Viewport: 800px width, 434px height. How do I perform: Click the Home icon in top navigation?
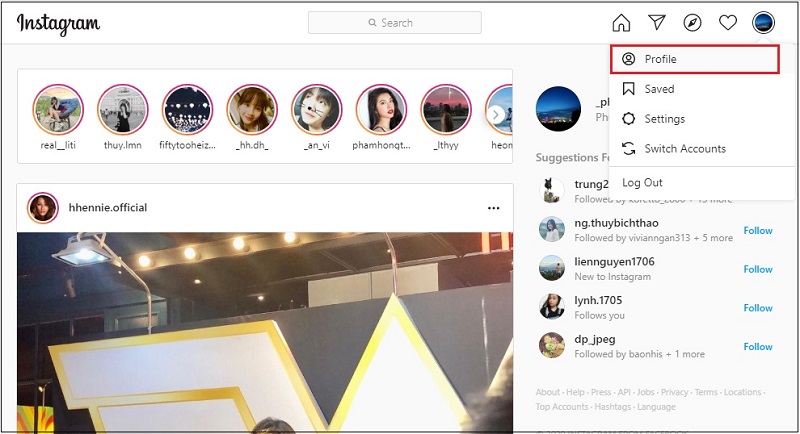click(621, 23)
